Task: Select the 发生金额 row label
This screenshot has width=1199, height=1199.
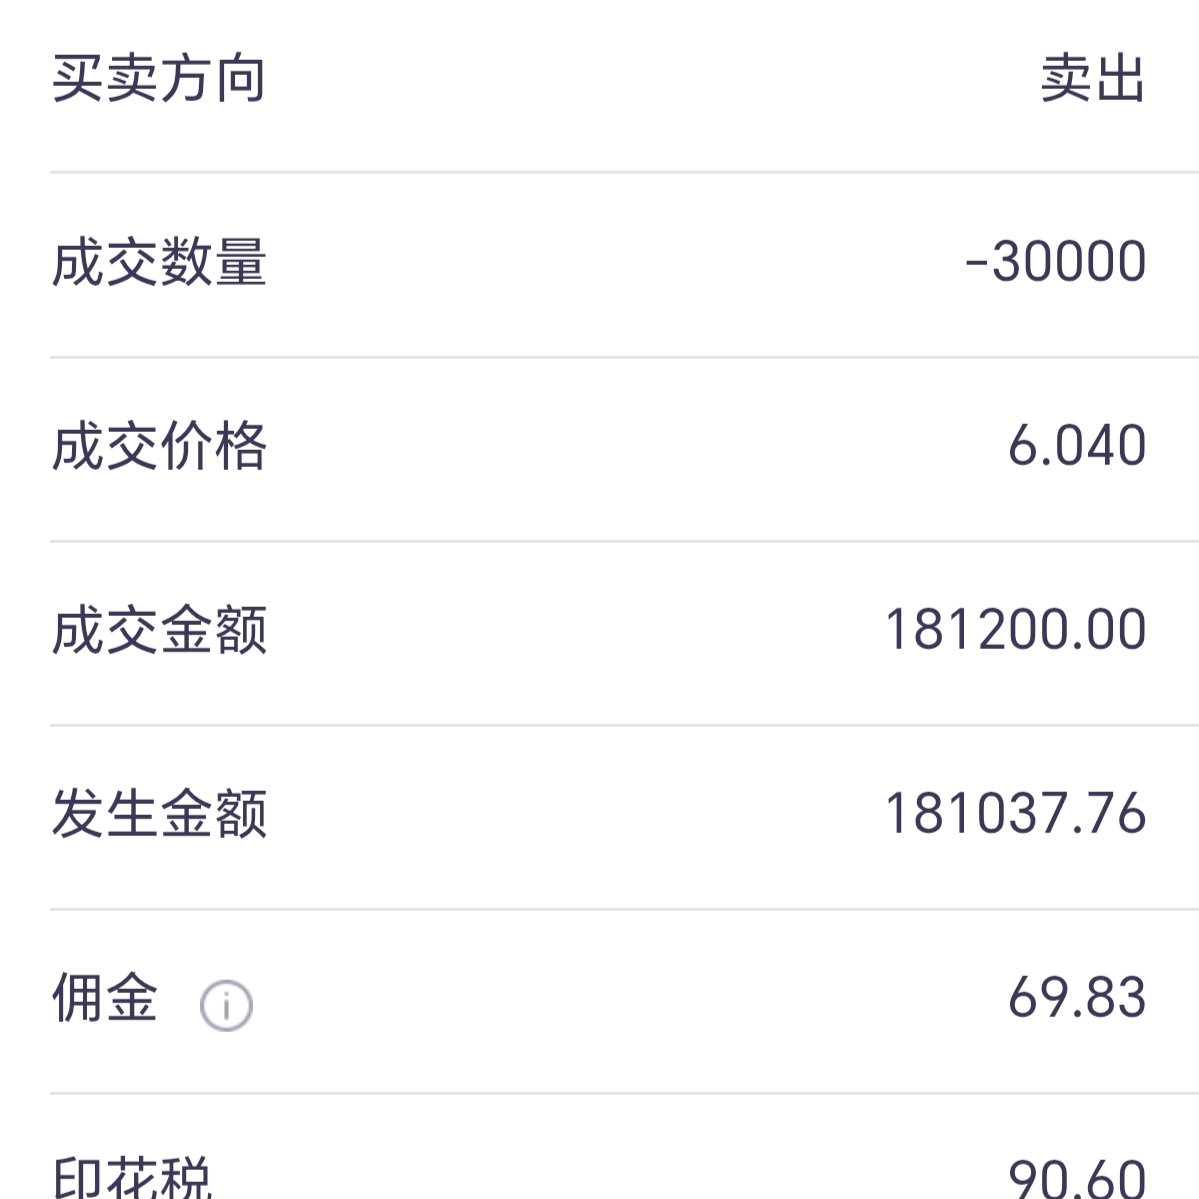Action: pyautogui.click(x=159, y=814)
